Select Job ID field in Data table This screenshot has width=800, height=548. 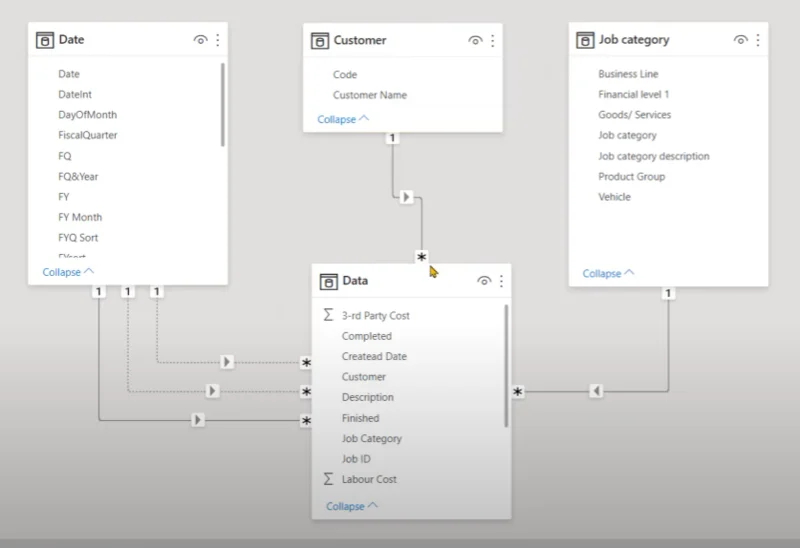pos(356,459)
